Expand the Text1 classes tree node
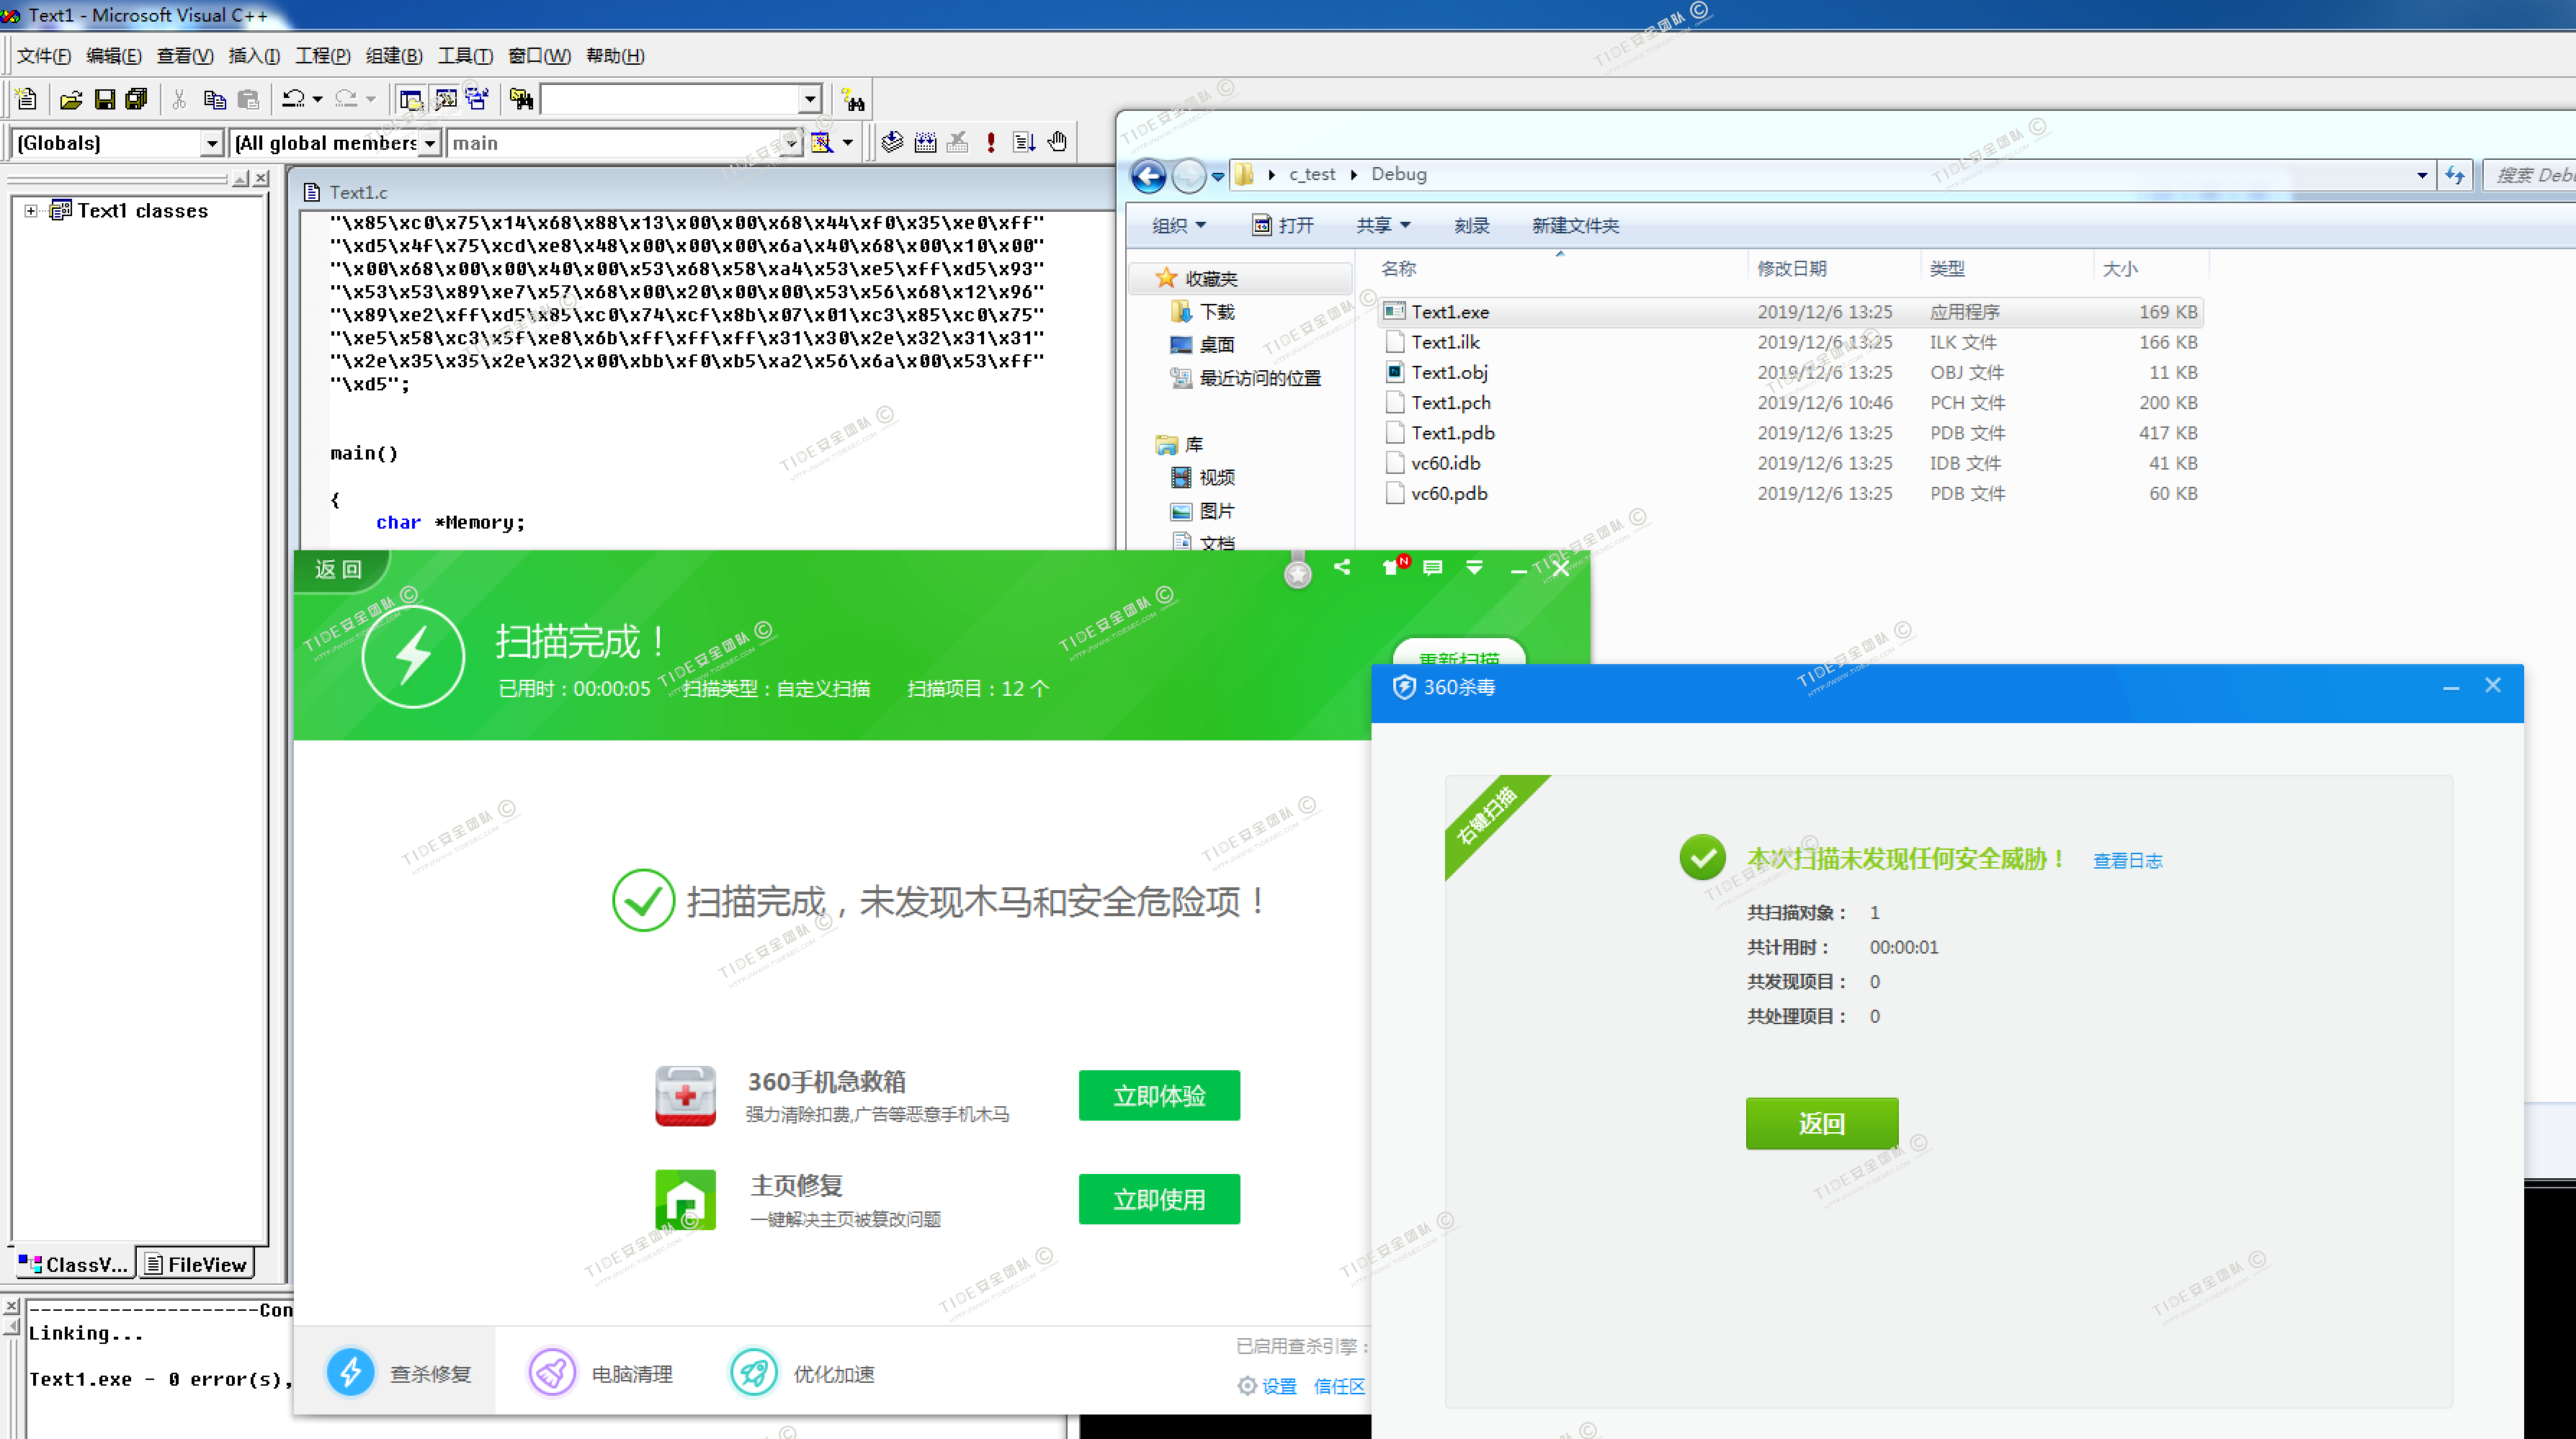The height and width of the screenshot is (1439, 2576). [31, 211]
